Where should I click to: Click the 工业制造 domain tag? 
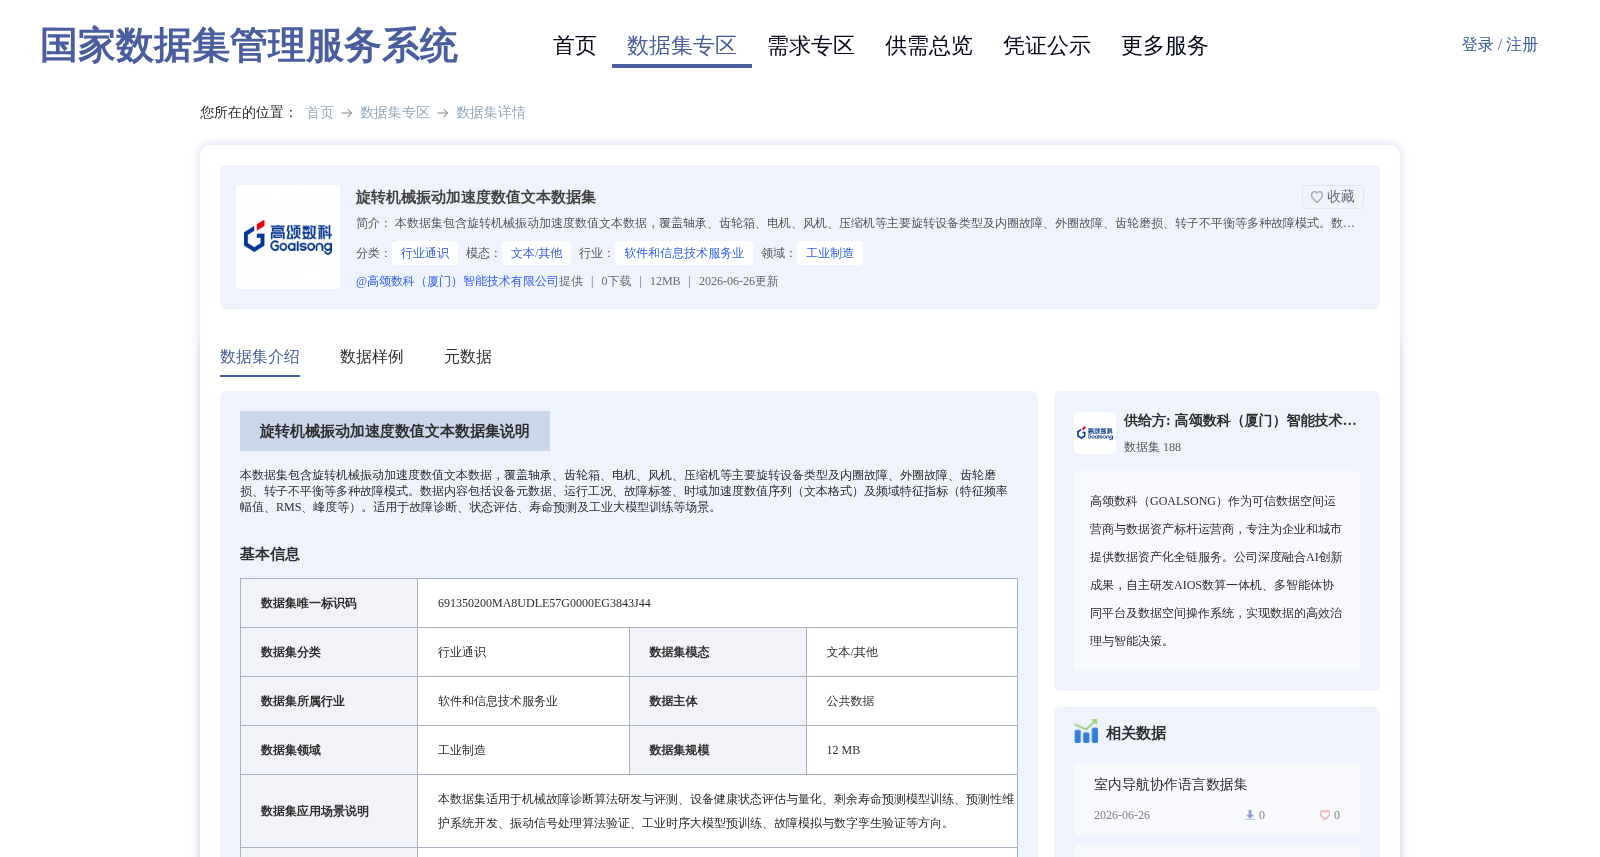(x=830, y=253)
